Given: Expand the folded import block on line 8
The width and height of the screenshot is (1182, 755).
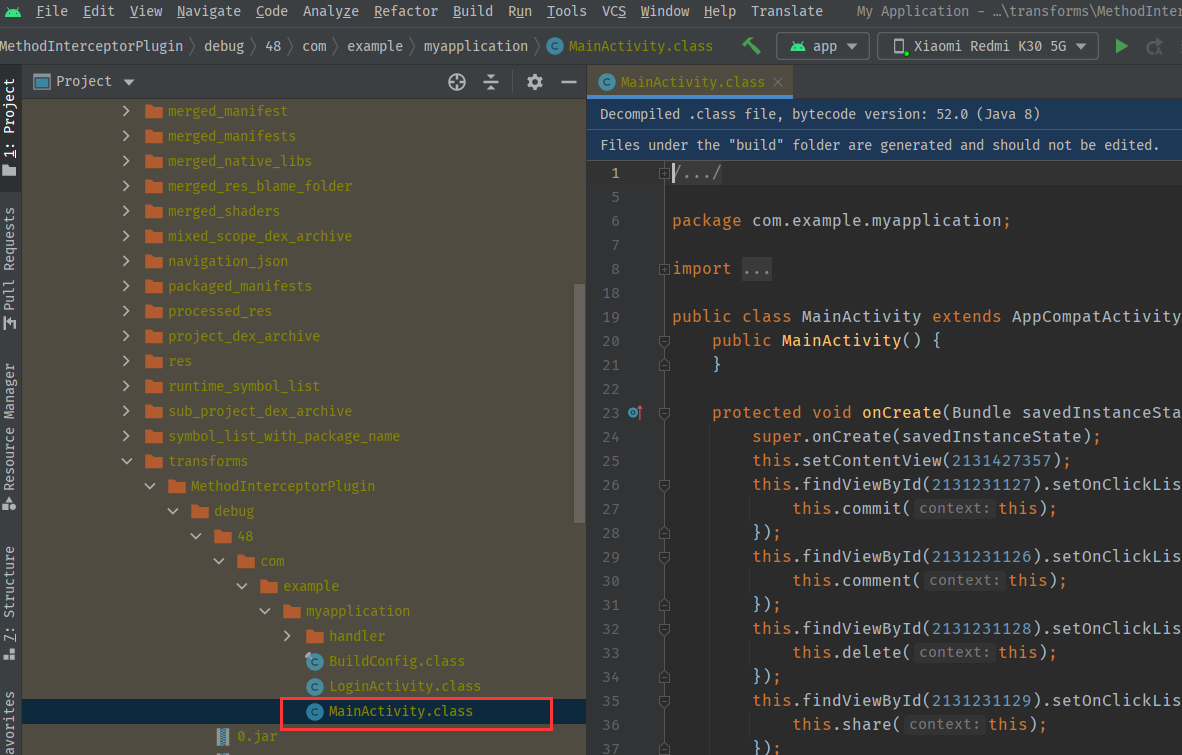Looking at the screenshot, I should 664,269.
